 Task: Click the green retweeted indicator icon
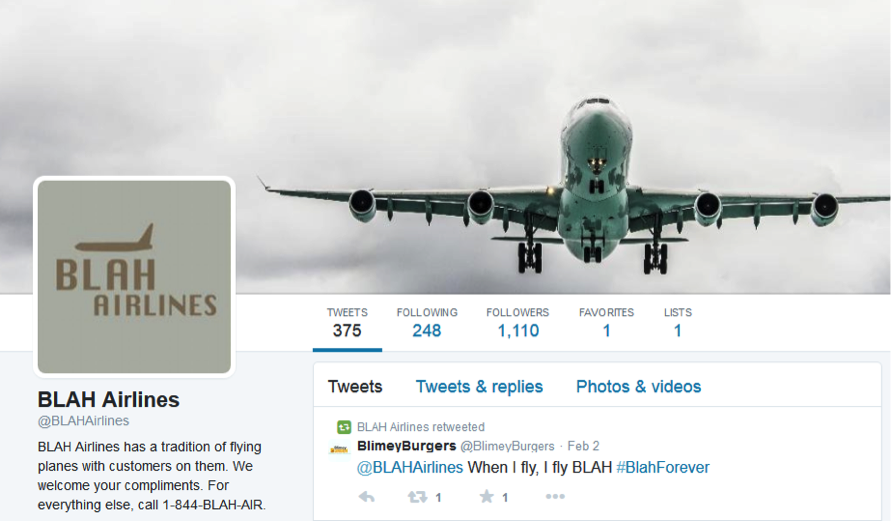pyautogui.click(x=344, y=427)
